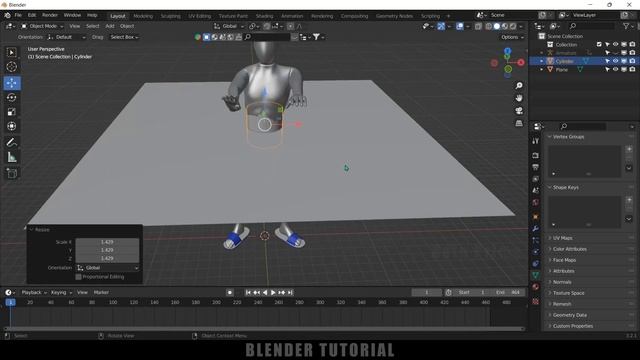Jump to the timeline end frame button
The height and width of the screenshot is (360, 640).
[290, 292]
